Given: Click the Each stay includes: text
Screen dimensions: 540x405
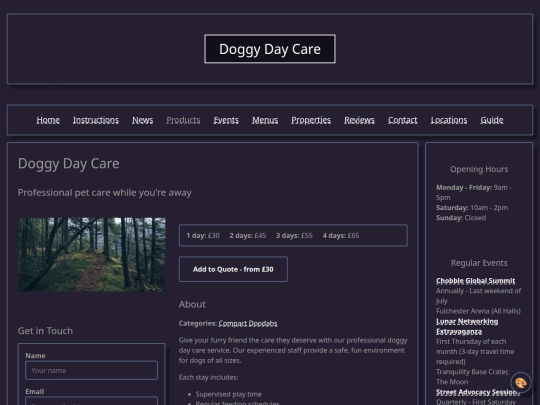Looking at the screenshot, I should click(x=208, y=377).
